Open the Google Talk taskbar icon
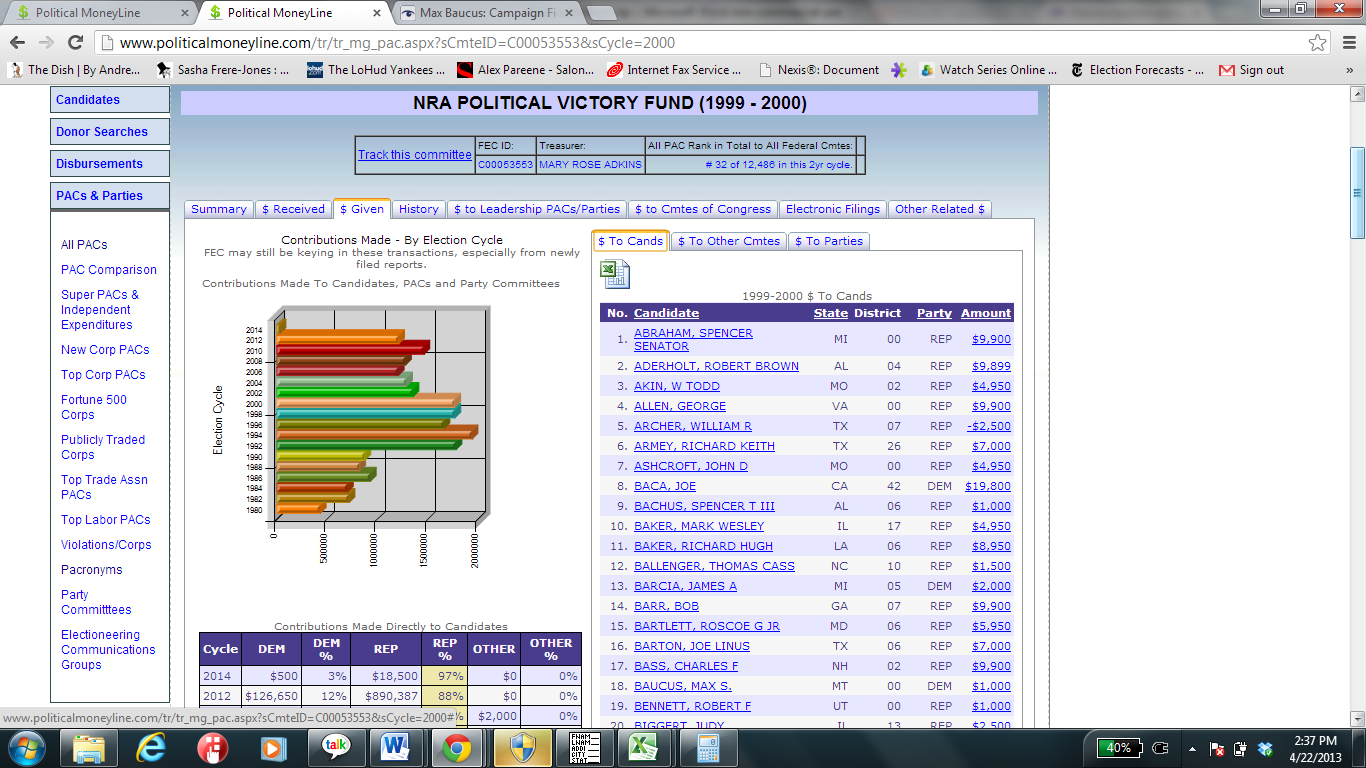The height and width of the screenshot is (768, 1366). [x=335, y=748]
